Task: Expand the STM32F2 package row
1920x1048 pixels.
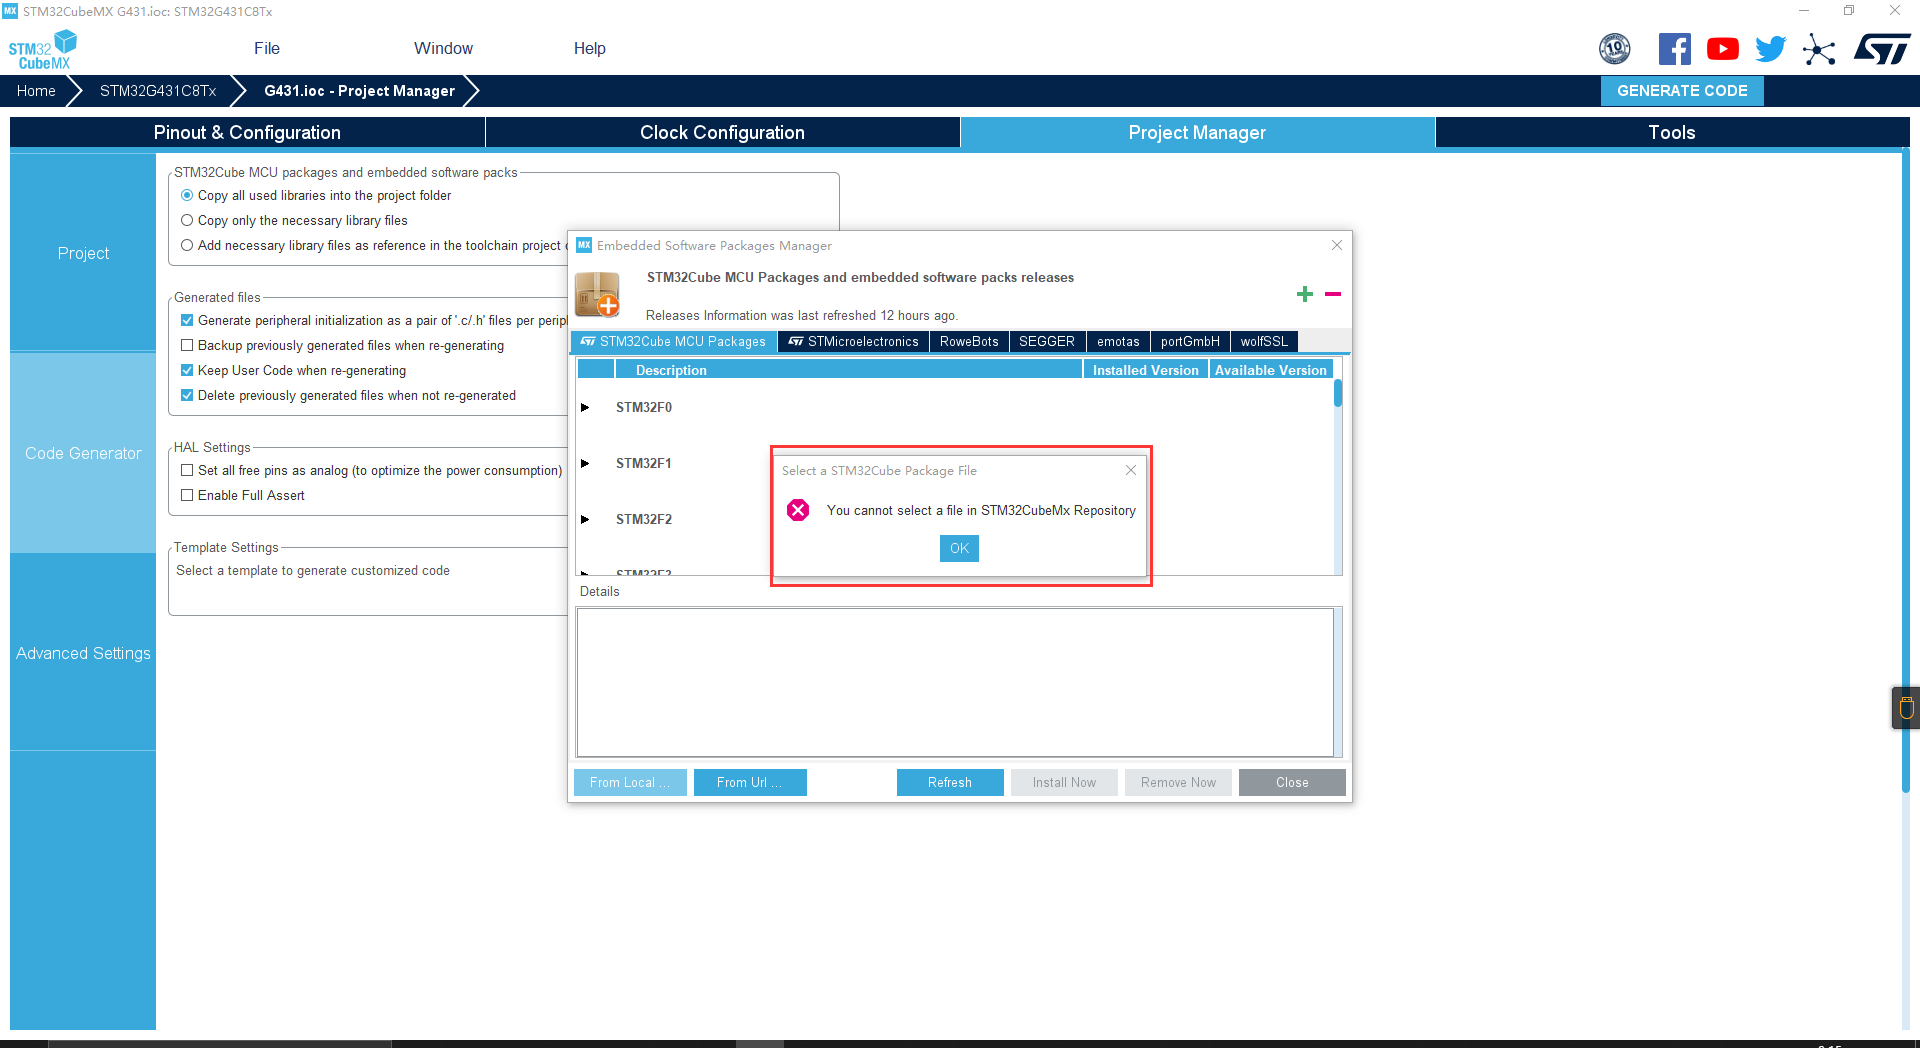Action: click(x=585, y=519)
